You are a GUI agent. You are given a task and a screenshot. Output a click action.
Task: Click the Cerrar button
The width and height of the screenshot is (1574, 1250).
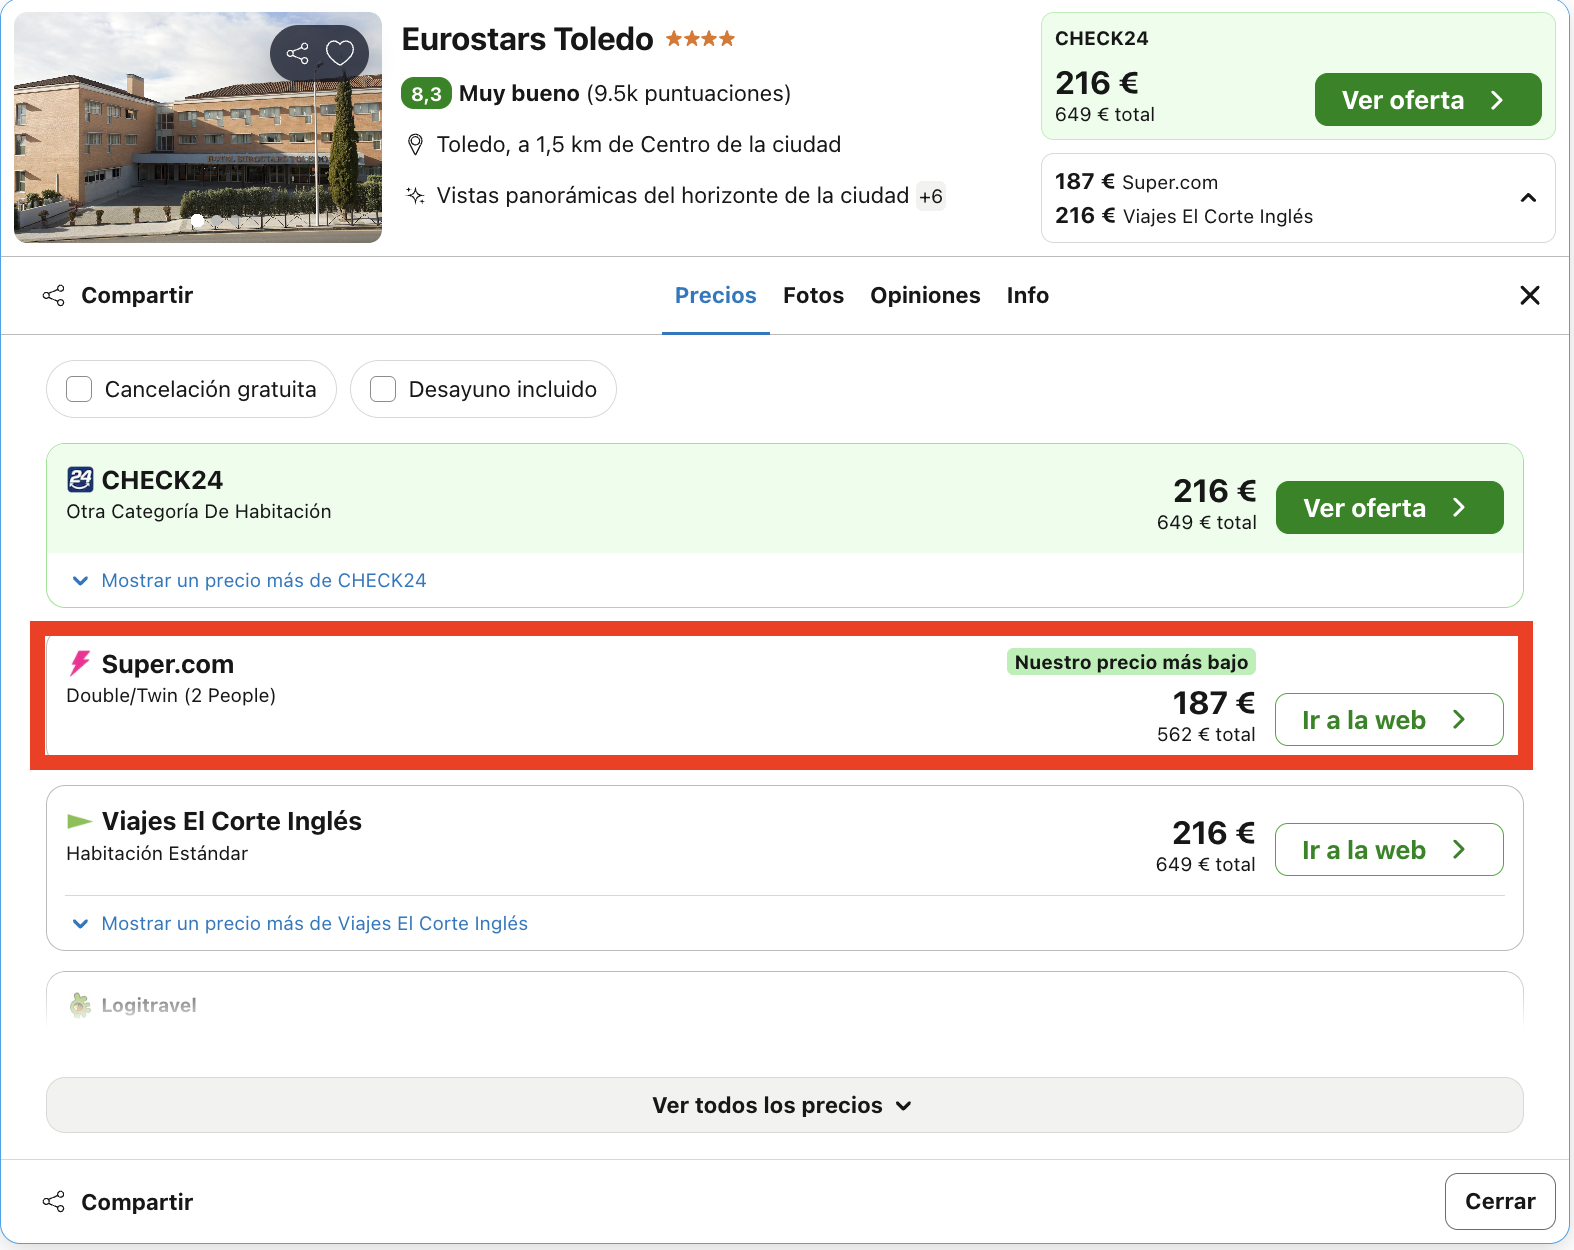pyautogui.click(x=1500, y=1201)
